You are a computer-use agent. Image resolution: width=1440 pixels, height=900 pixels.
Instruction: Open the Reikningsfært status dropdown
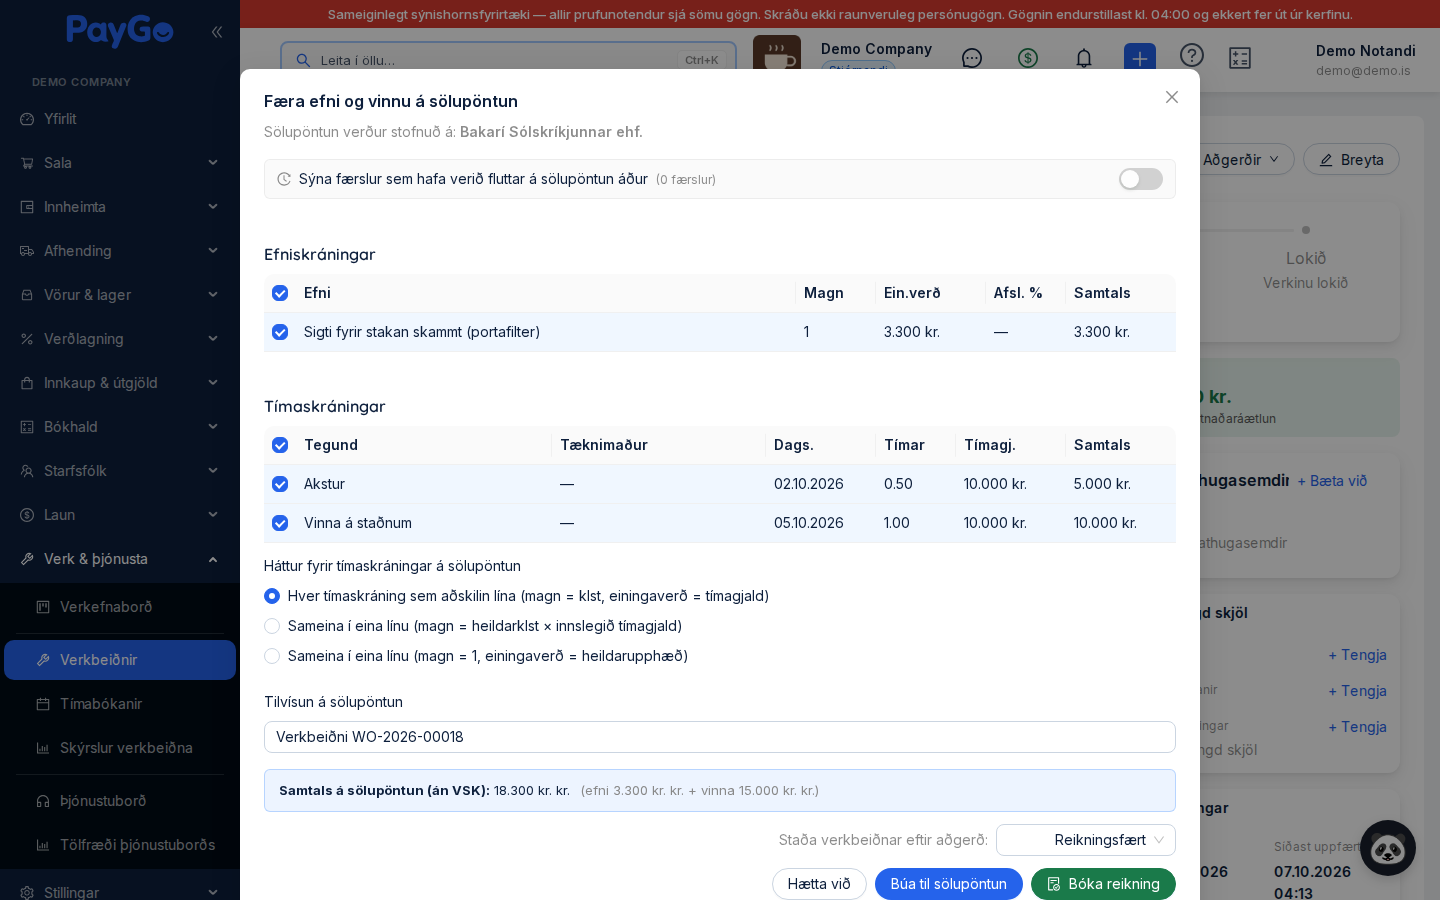1086,840
